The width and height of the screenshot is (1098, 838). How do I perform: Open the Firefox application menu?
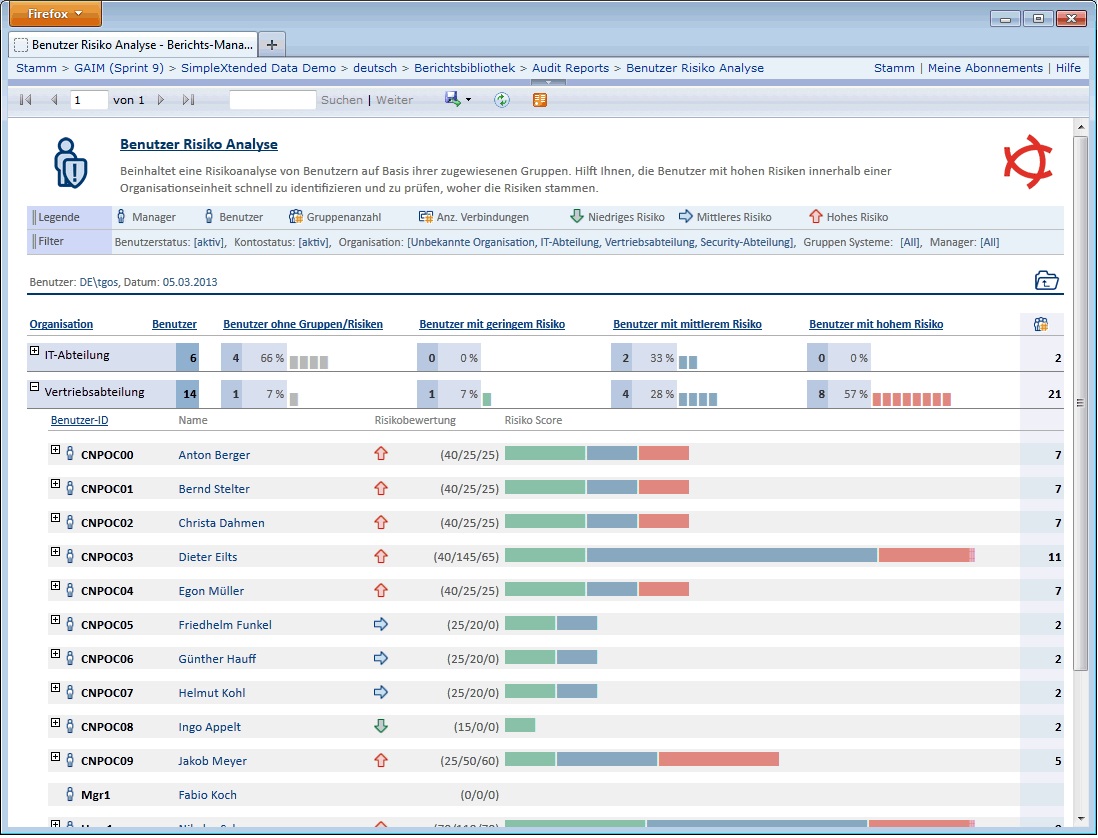pos(55,13)
